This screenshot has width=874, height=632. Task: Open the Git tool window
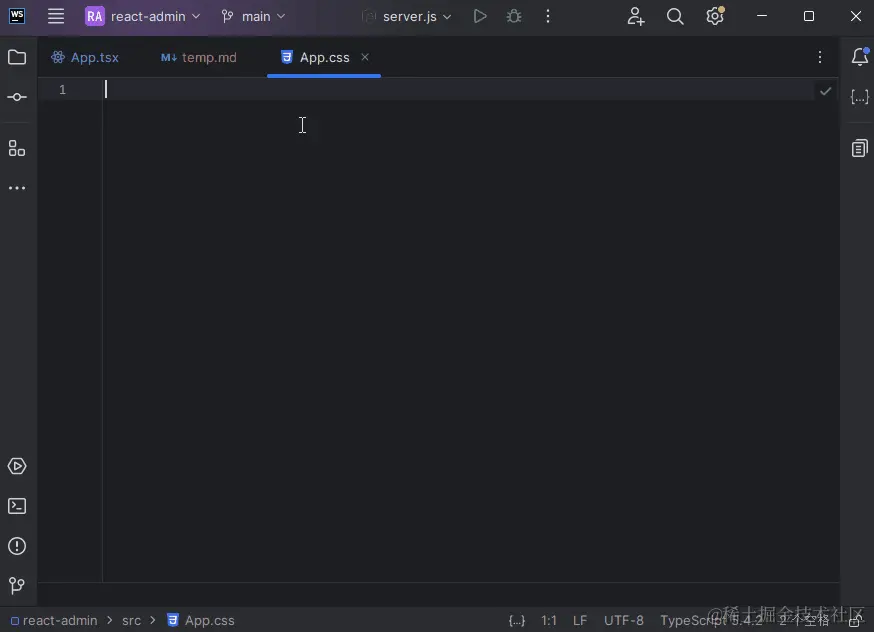17,585
